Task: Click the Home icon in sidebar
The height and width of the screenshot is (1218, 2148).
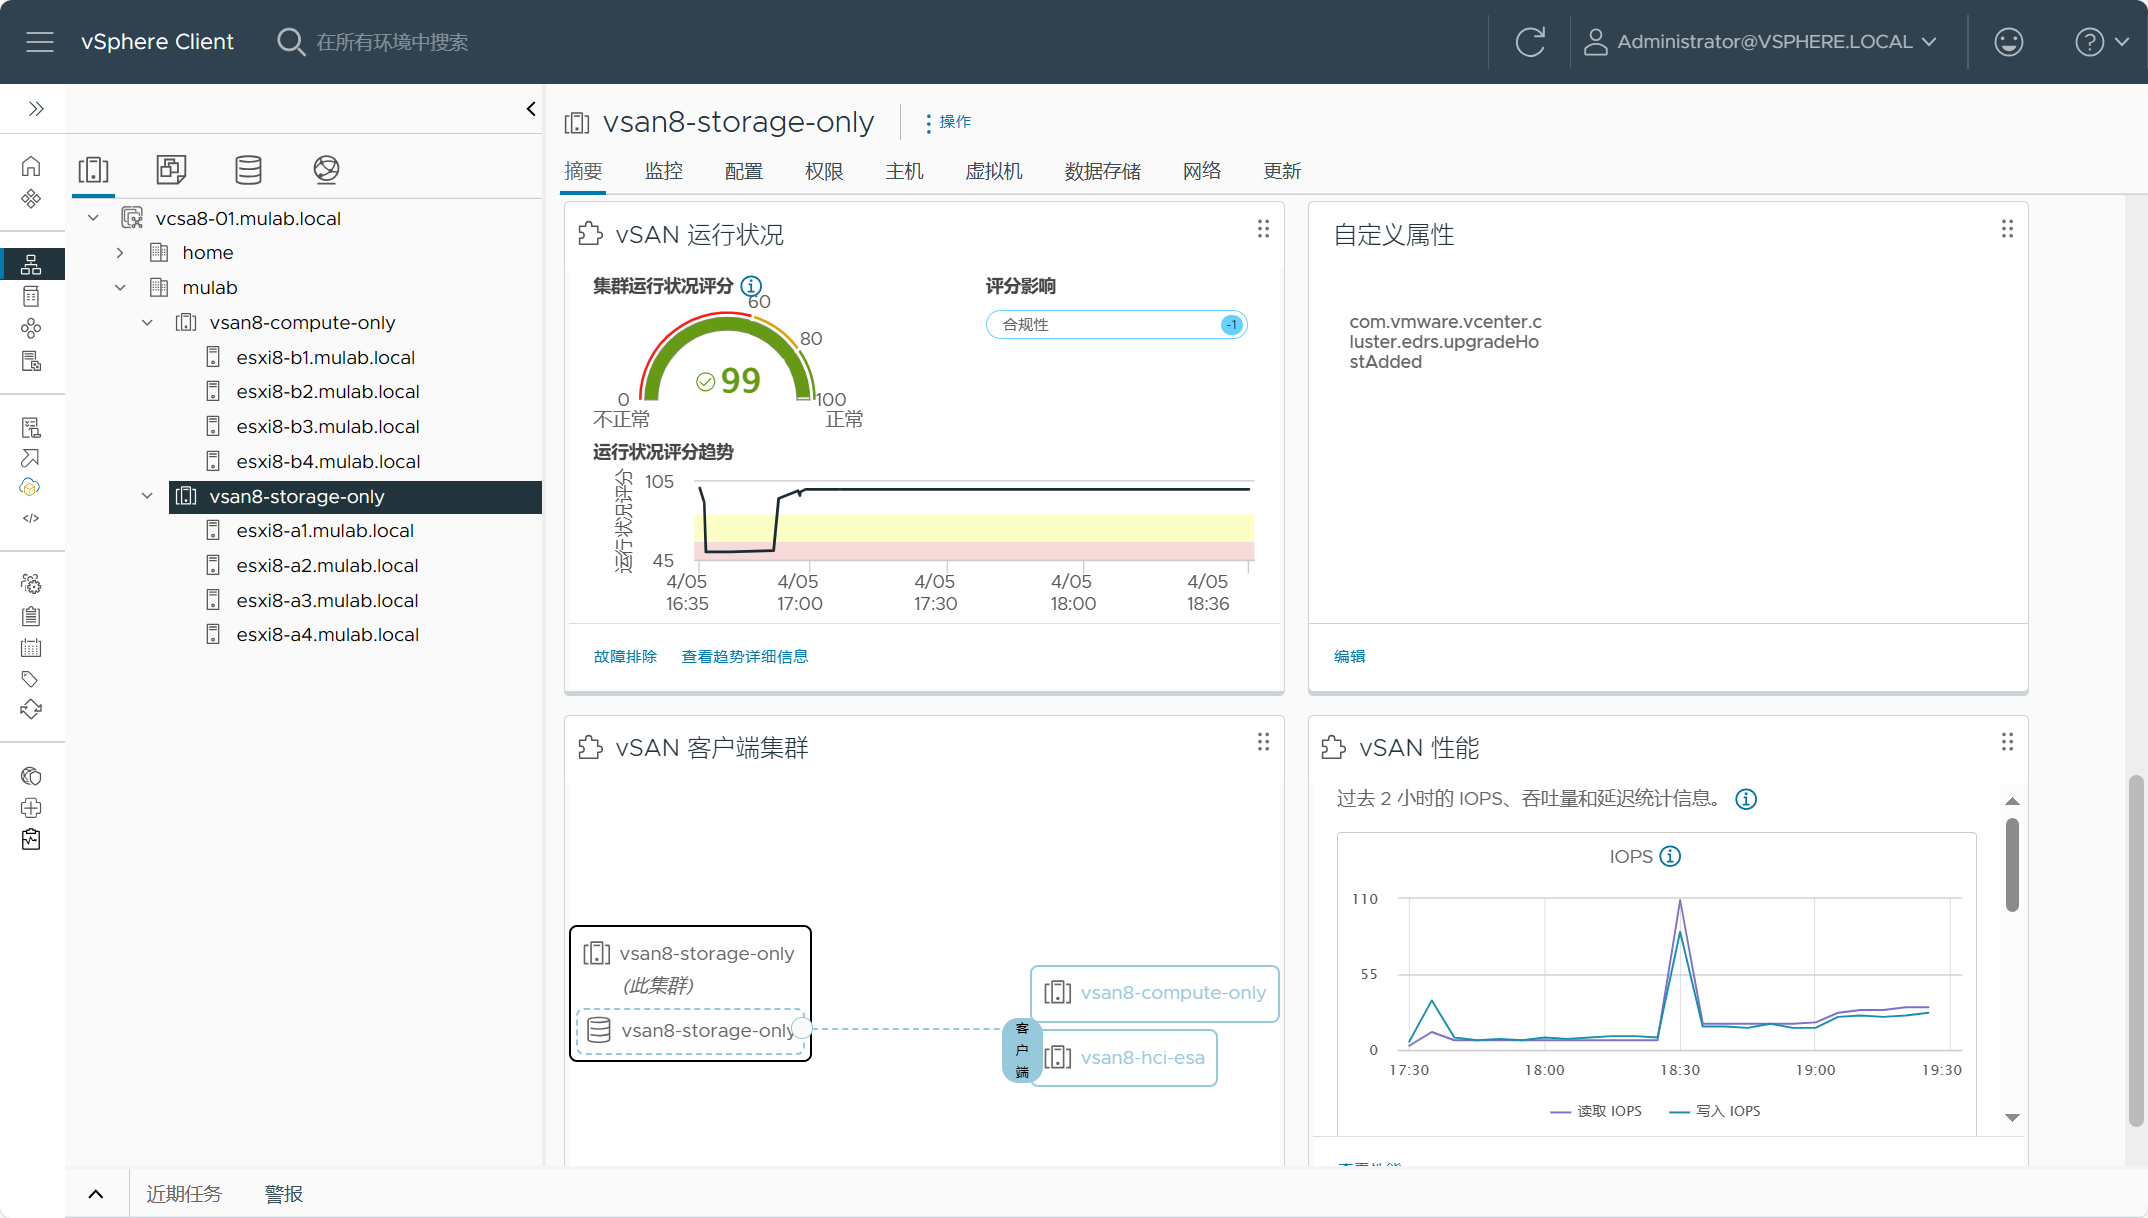Action: pyautogui.click(x=31, y=166)
